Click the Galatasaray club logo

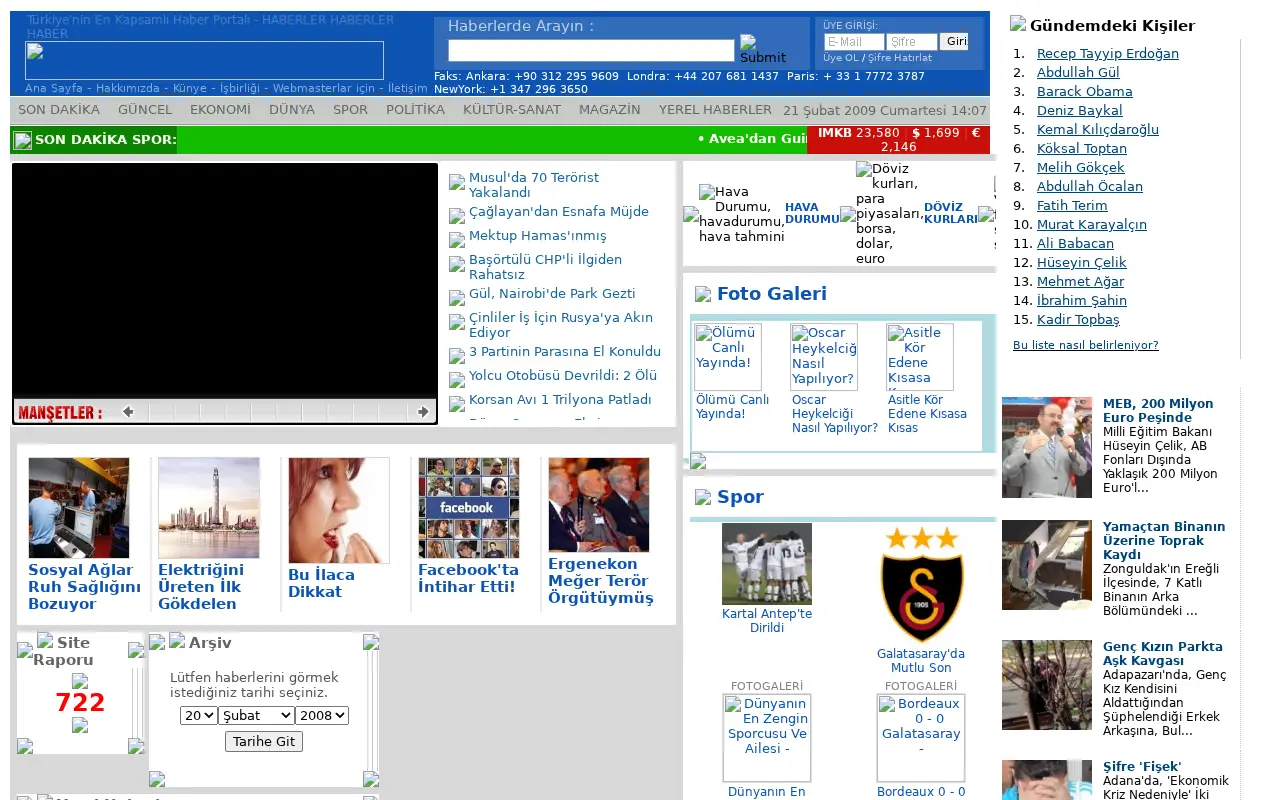tap(921, 585)
